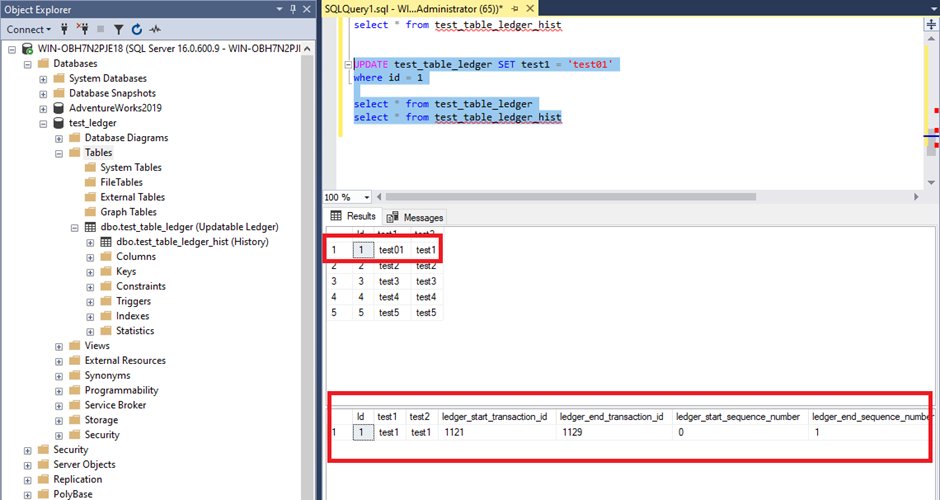Click the ledger_start_sequence_number column header
Image resolution: width=940 pixels, height=500 pixels.
coord(738,417)
